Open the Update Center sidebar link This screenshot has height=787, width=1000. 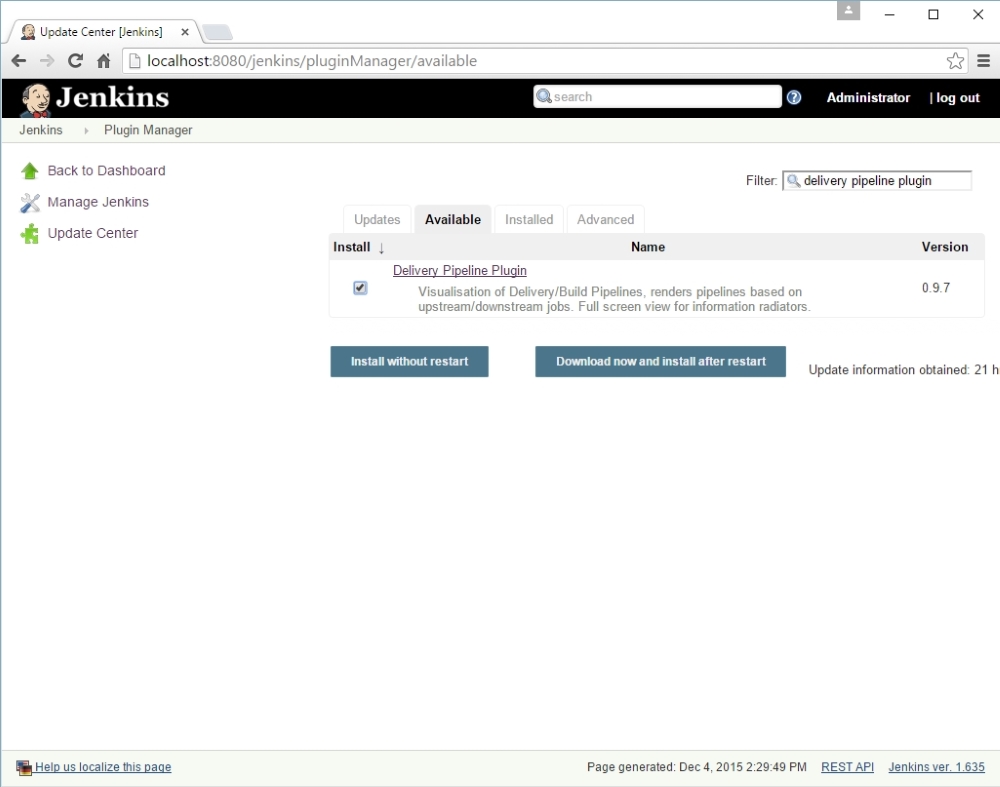tap(93, 233)
